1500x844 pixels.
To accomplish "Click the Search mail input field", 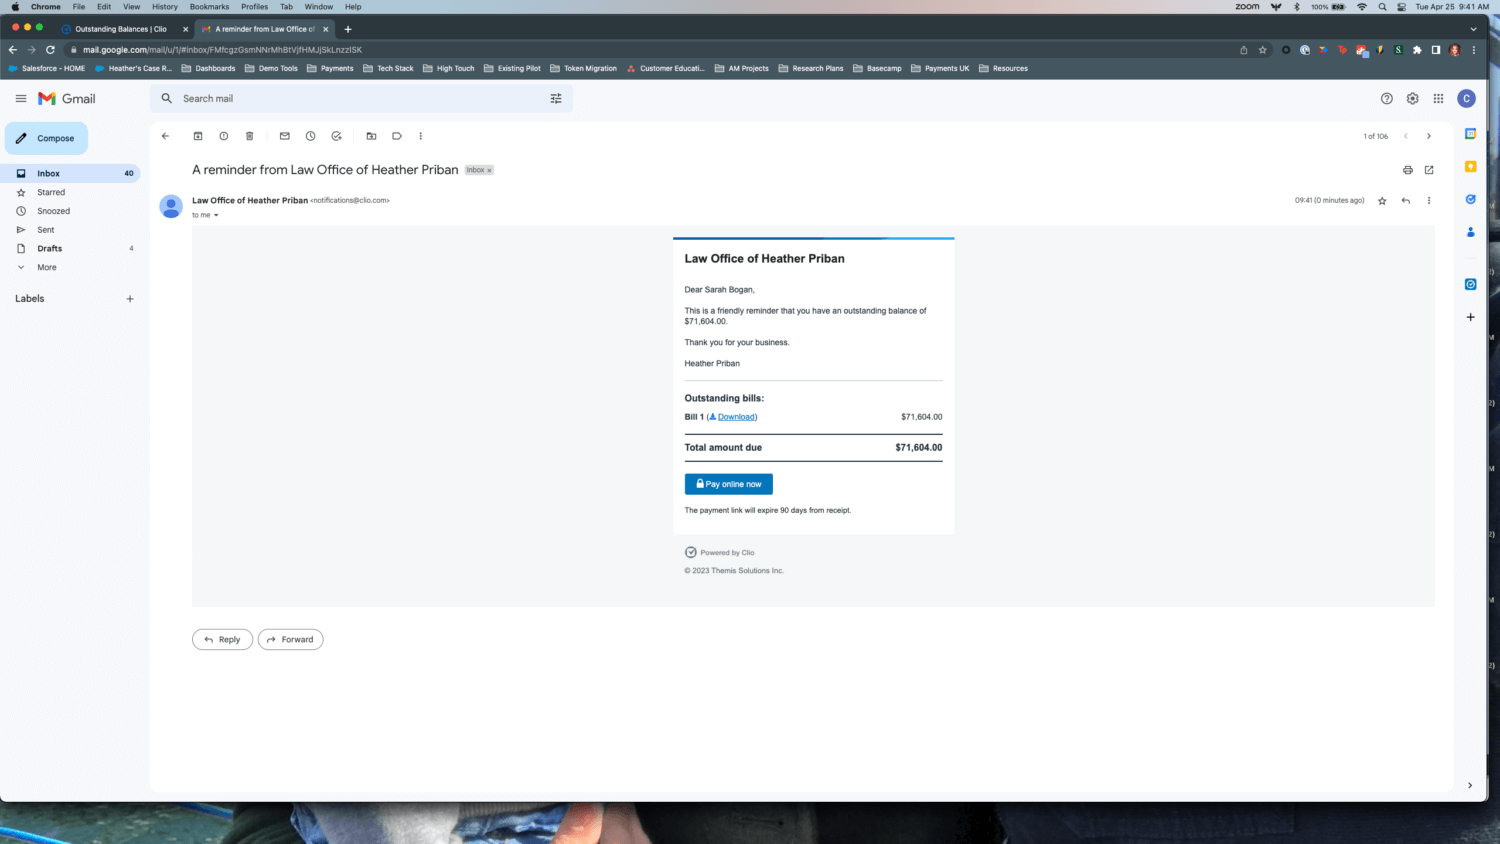I will point(300,98).
